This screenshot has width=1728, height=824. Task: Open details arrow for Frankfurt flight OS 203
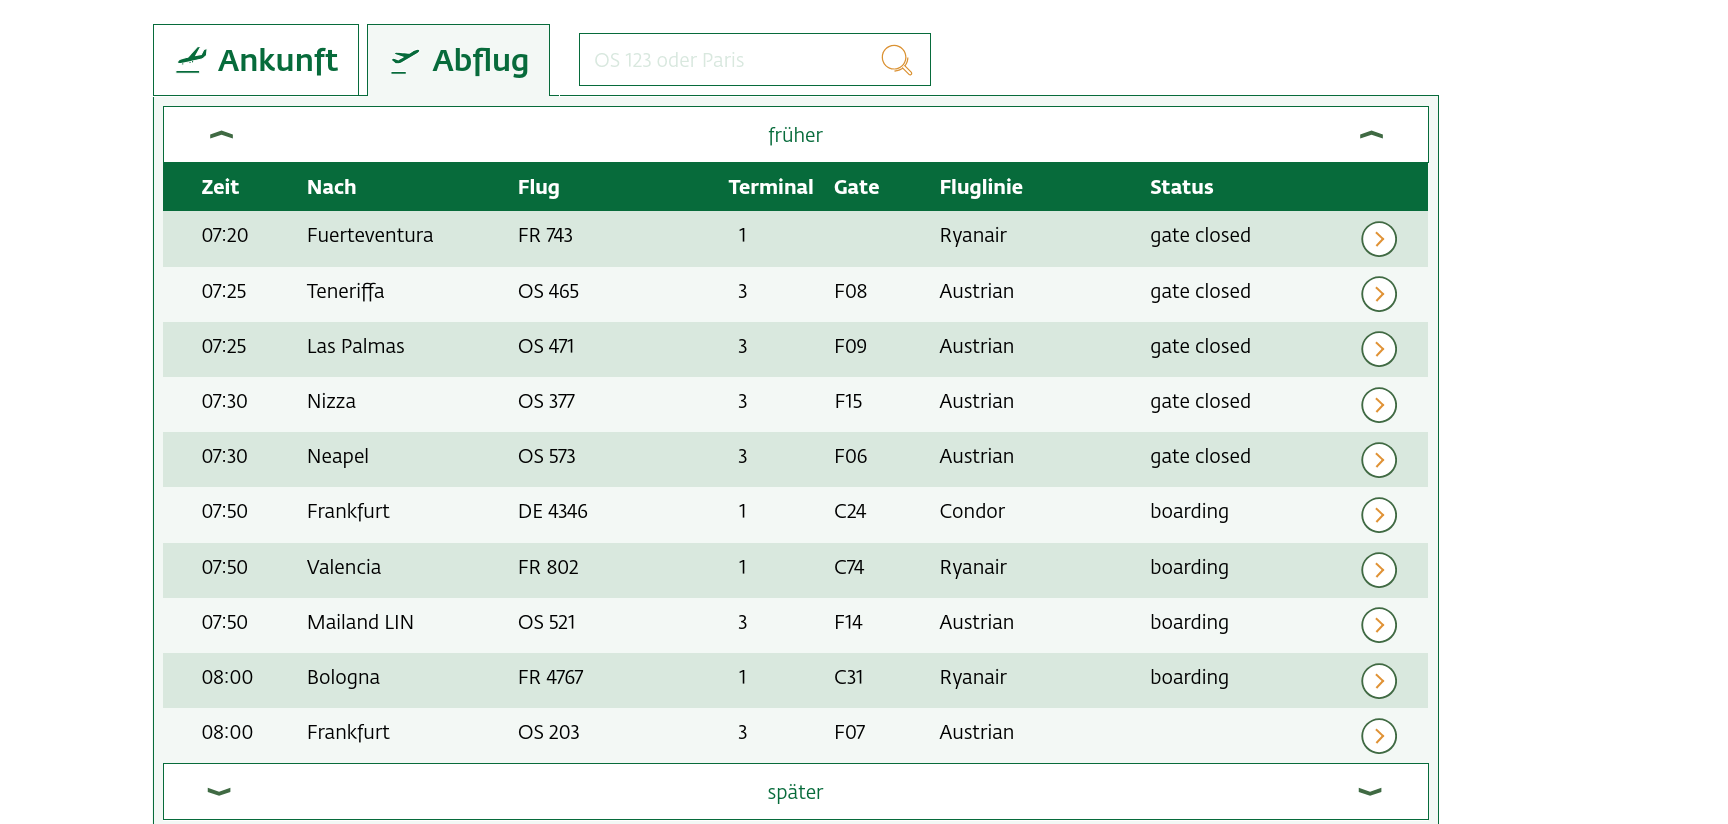point(1378,736)
